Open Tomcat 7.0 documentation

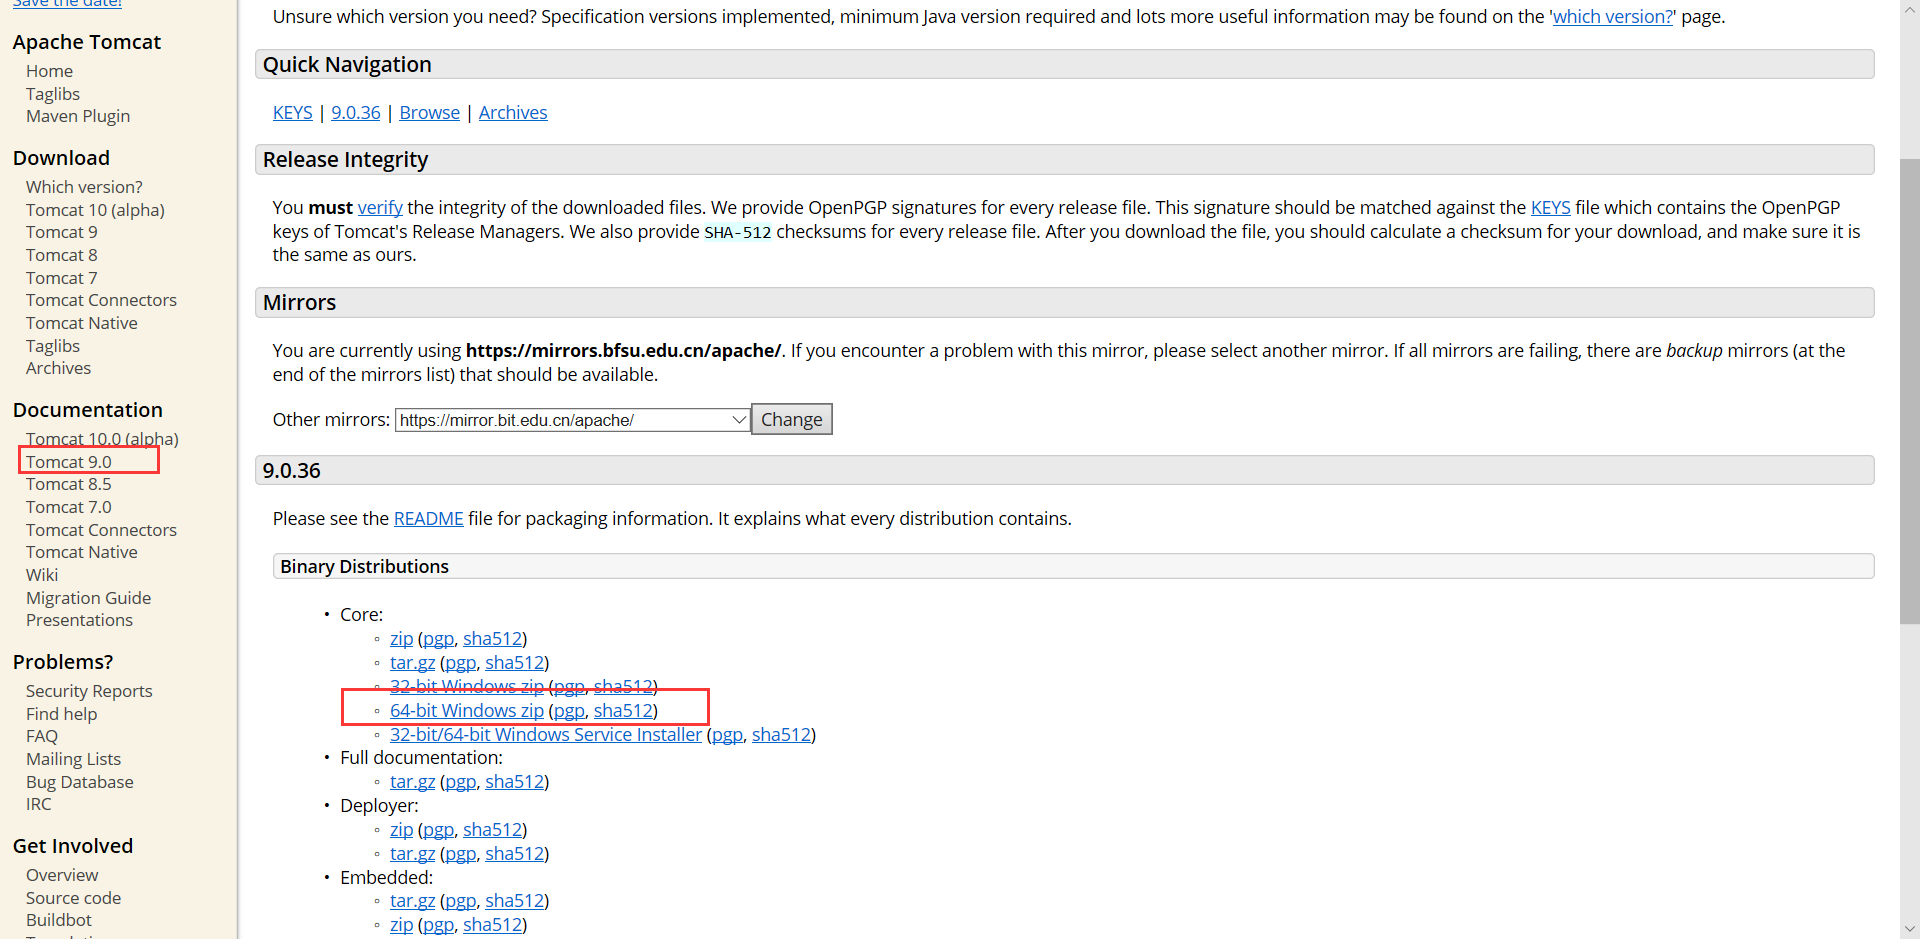[69, 507]
